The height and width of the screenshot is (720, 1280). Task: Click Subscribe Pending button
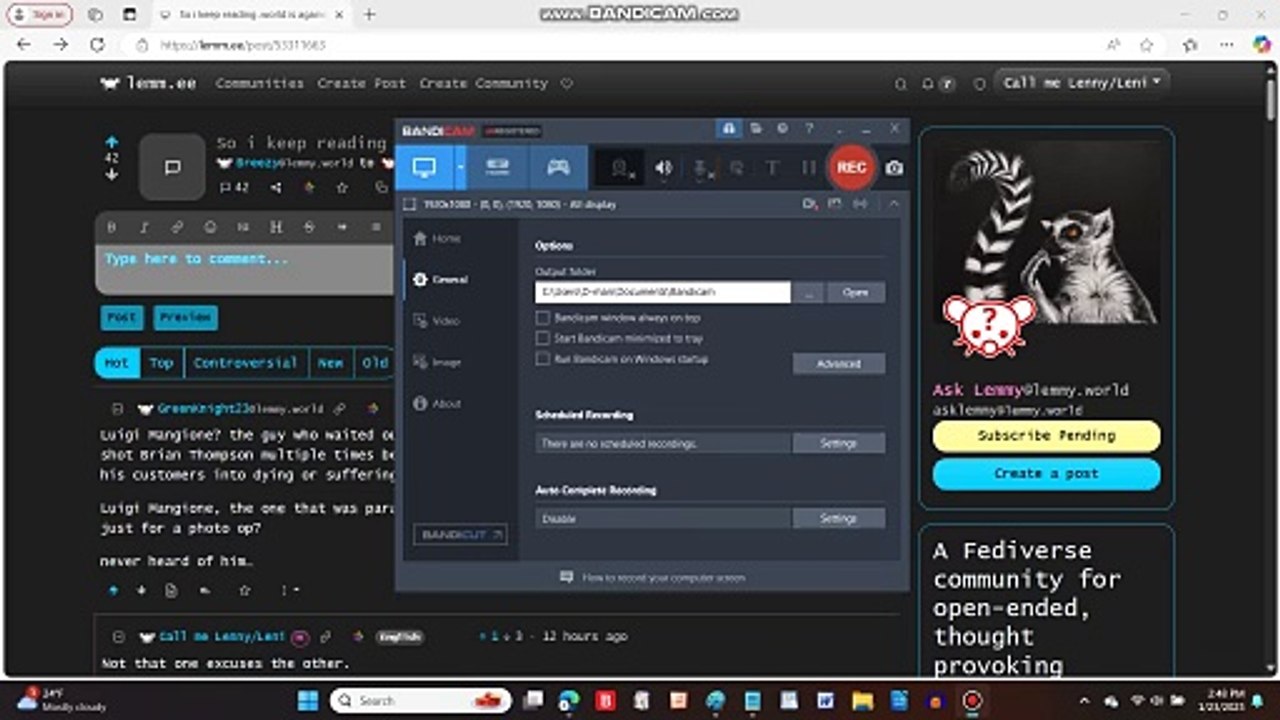(1047, 436)
